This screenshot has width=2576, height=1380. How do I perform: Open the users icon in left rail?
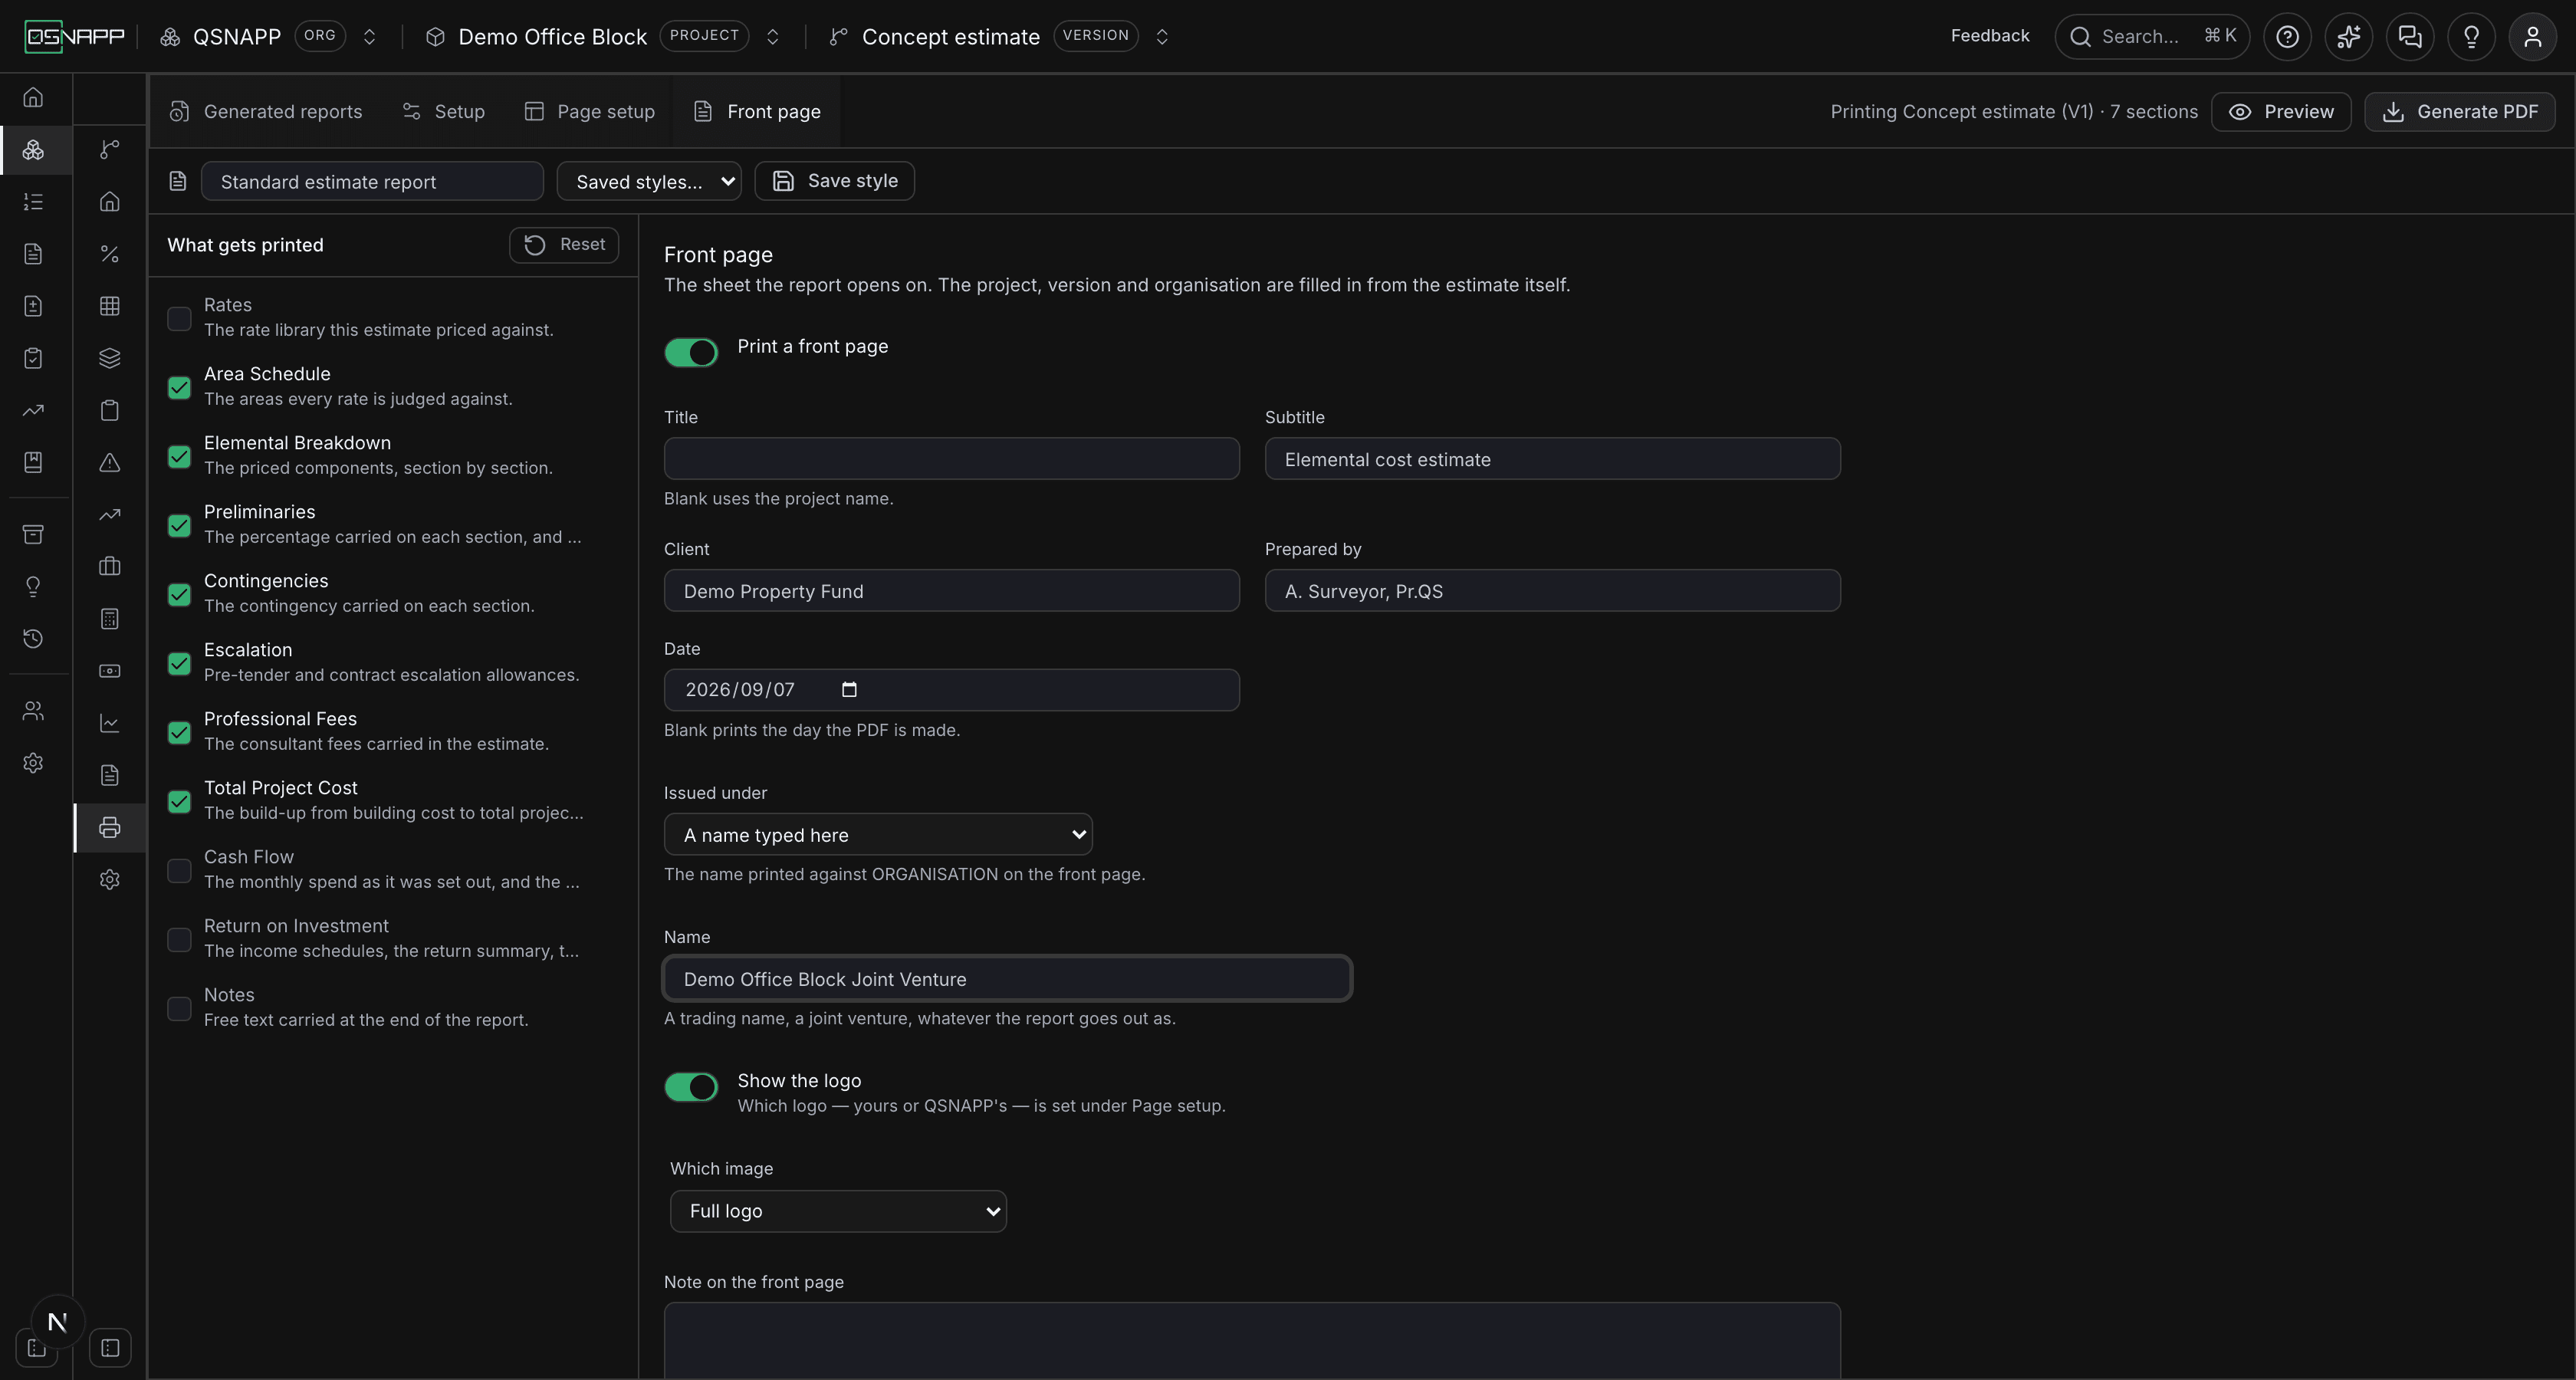tap(33, 711)
